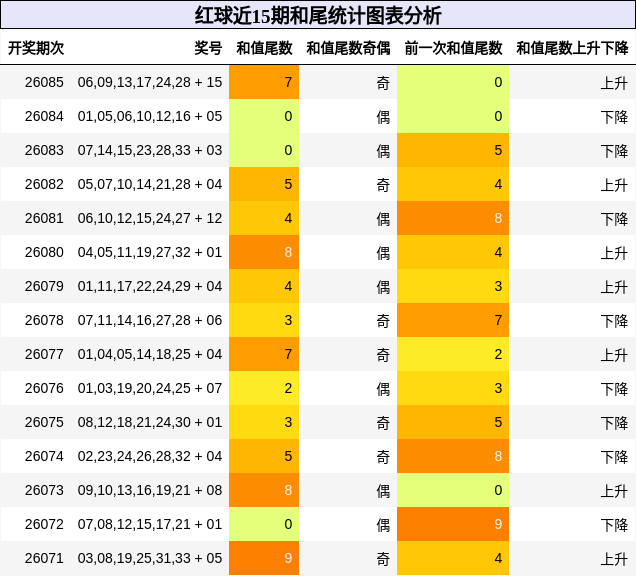Select numbers 06,09,13,17,24,28 + 15
Viewport: 636px width, 576px height.
150,82
